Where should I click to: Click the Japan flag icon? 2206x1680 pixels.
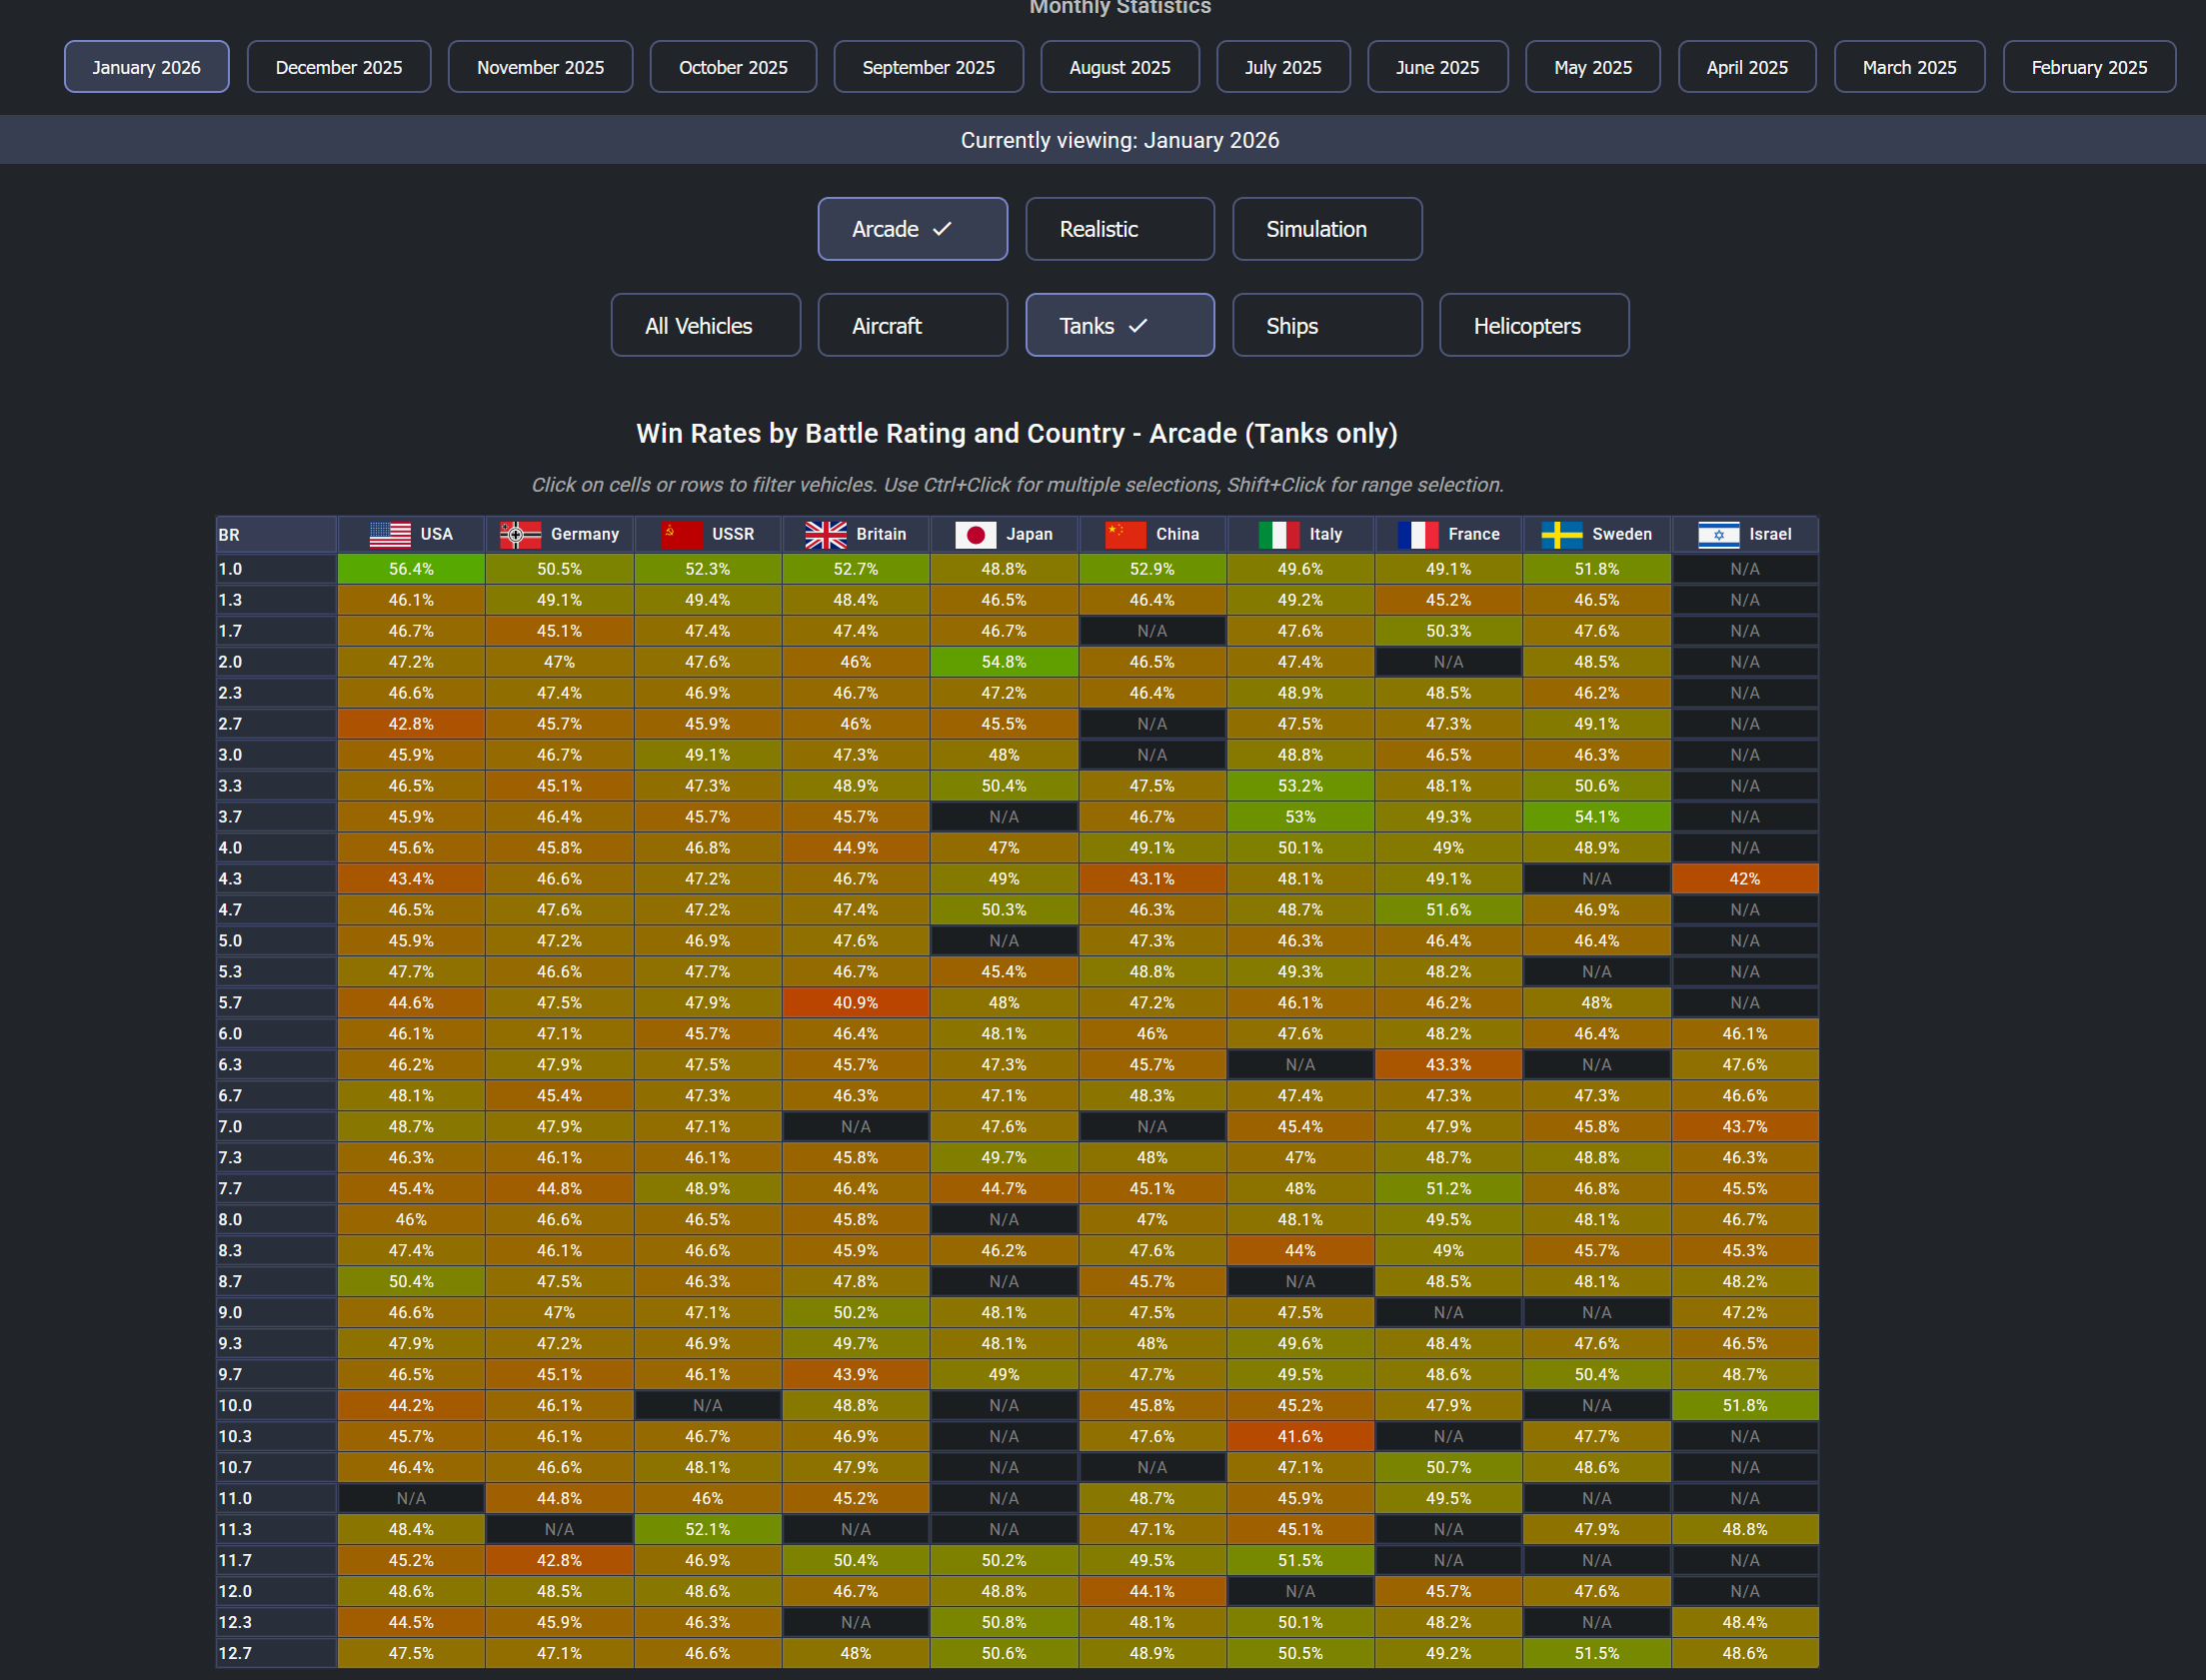pyautogui.click(x=975, y=535)
